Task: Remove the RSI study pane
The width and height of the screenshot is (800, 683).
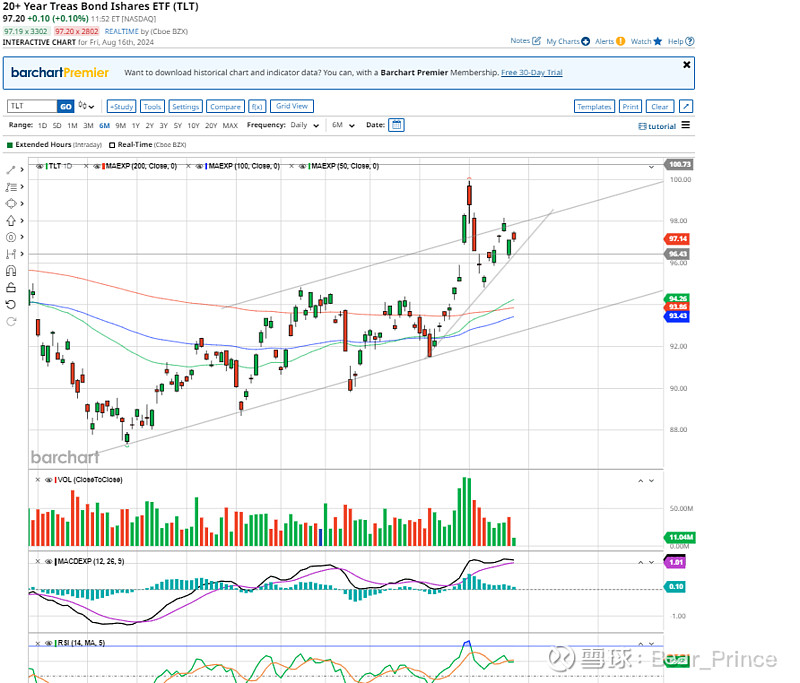Action: [38, 643]
